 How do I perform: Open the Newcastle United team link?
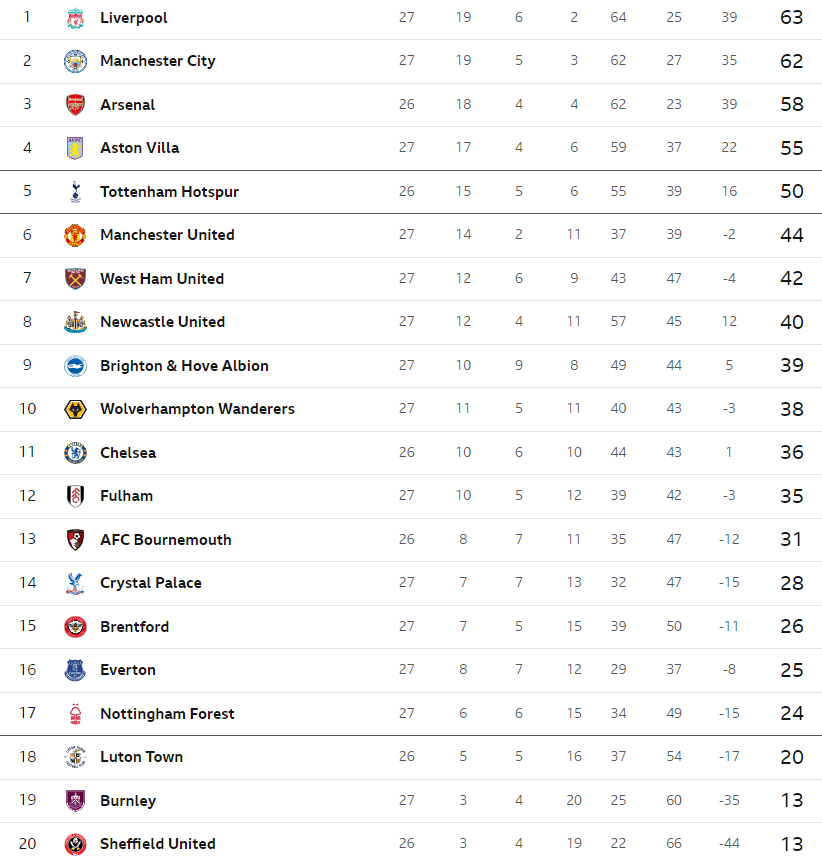point(163,322)
